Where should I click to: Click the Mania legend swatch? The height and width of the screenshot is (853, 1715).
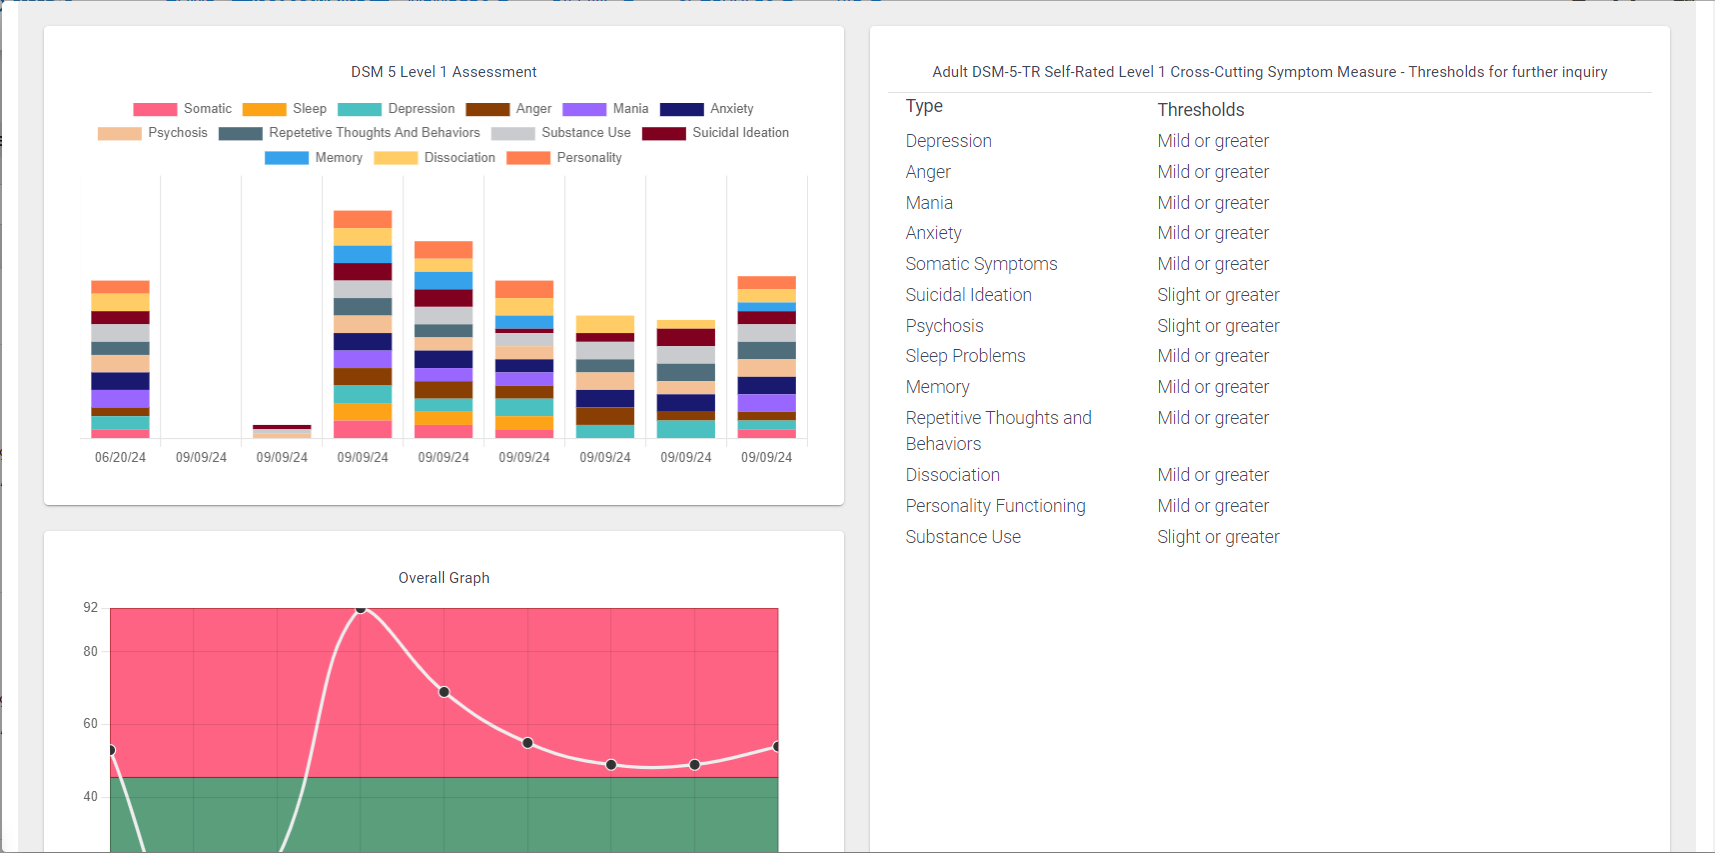pyautogui.click(x=584, y=109)
